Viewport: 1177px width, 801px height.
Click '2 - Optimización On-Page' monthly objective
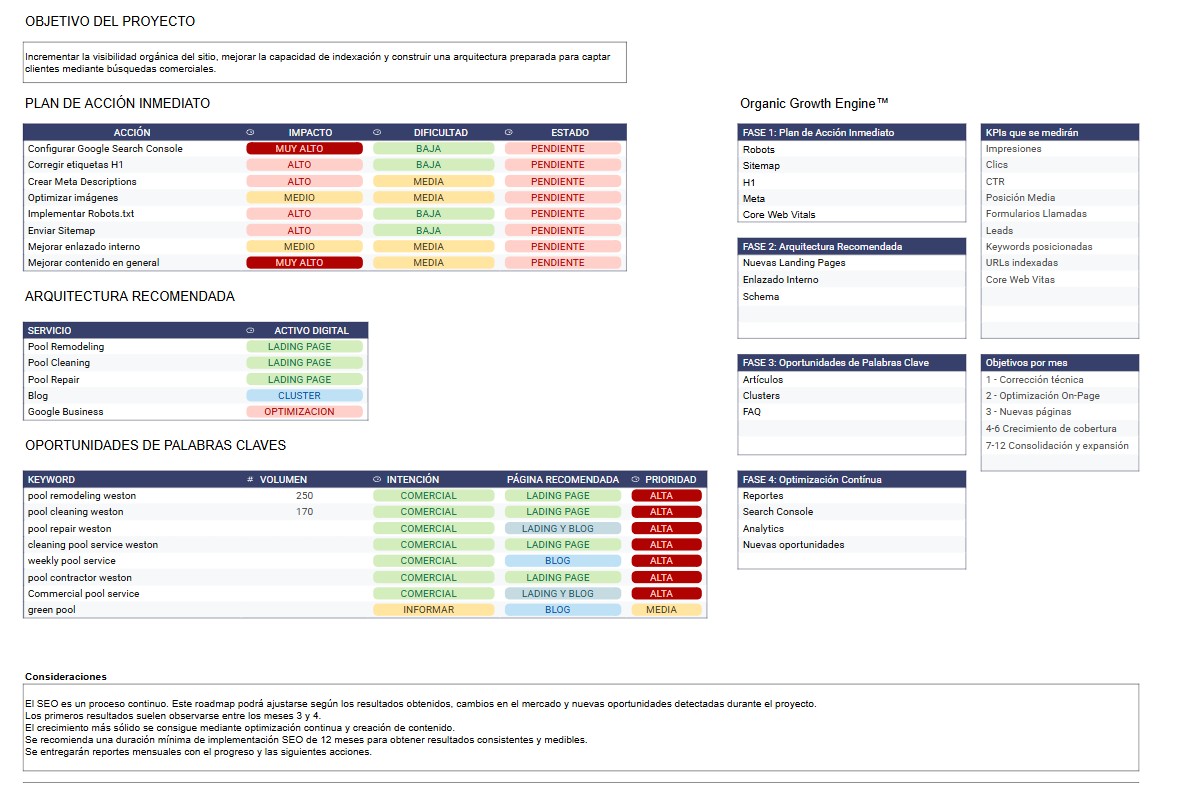pyautogui.click(x=1043, y=396)
